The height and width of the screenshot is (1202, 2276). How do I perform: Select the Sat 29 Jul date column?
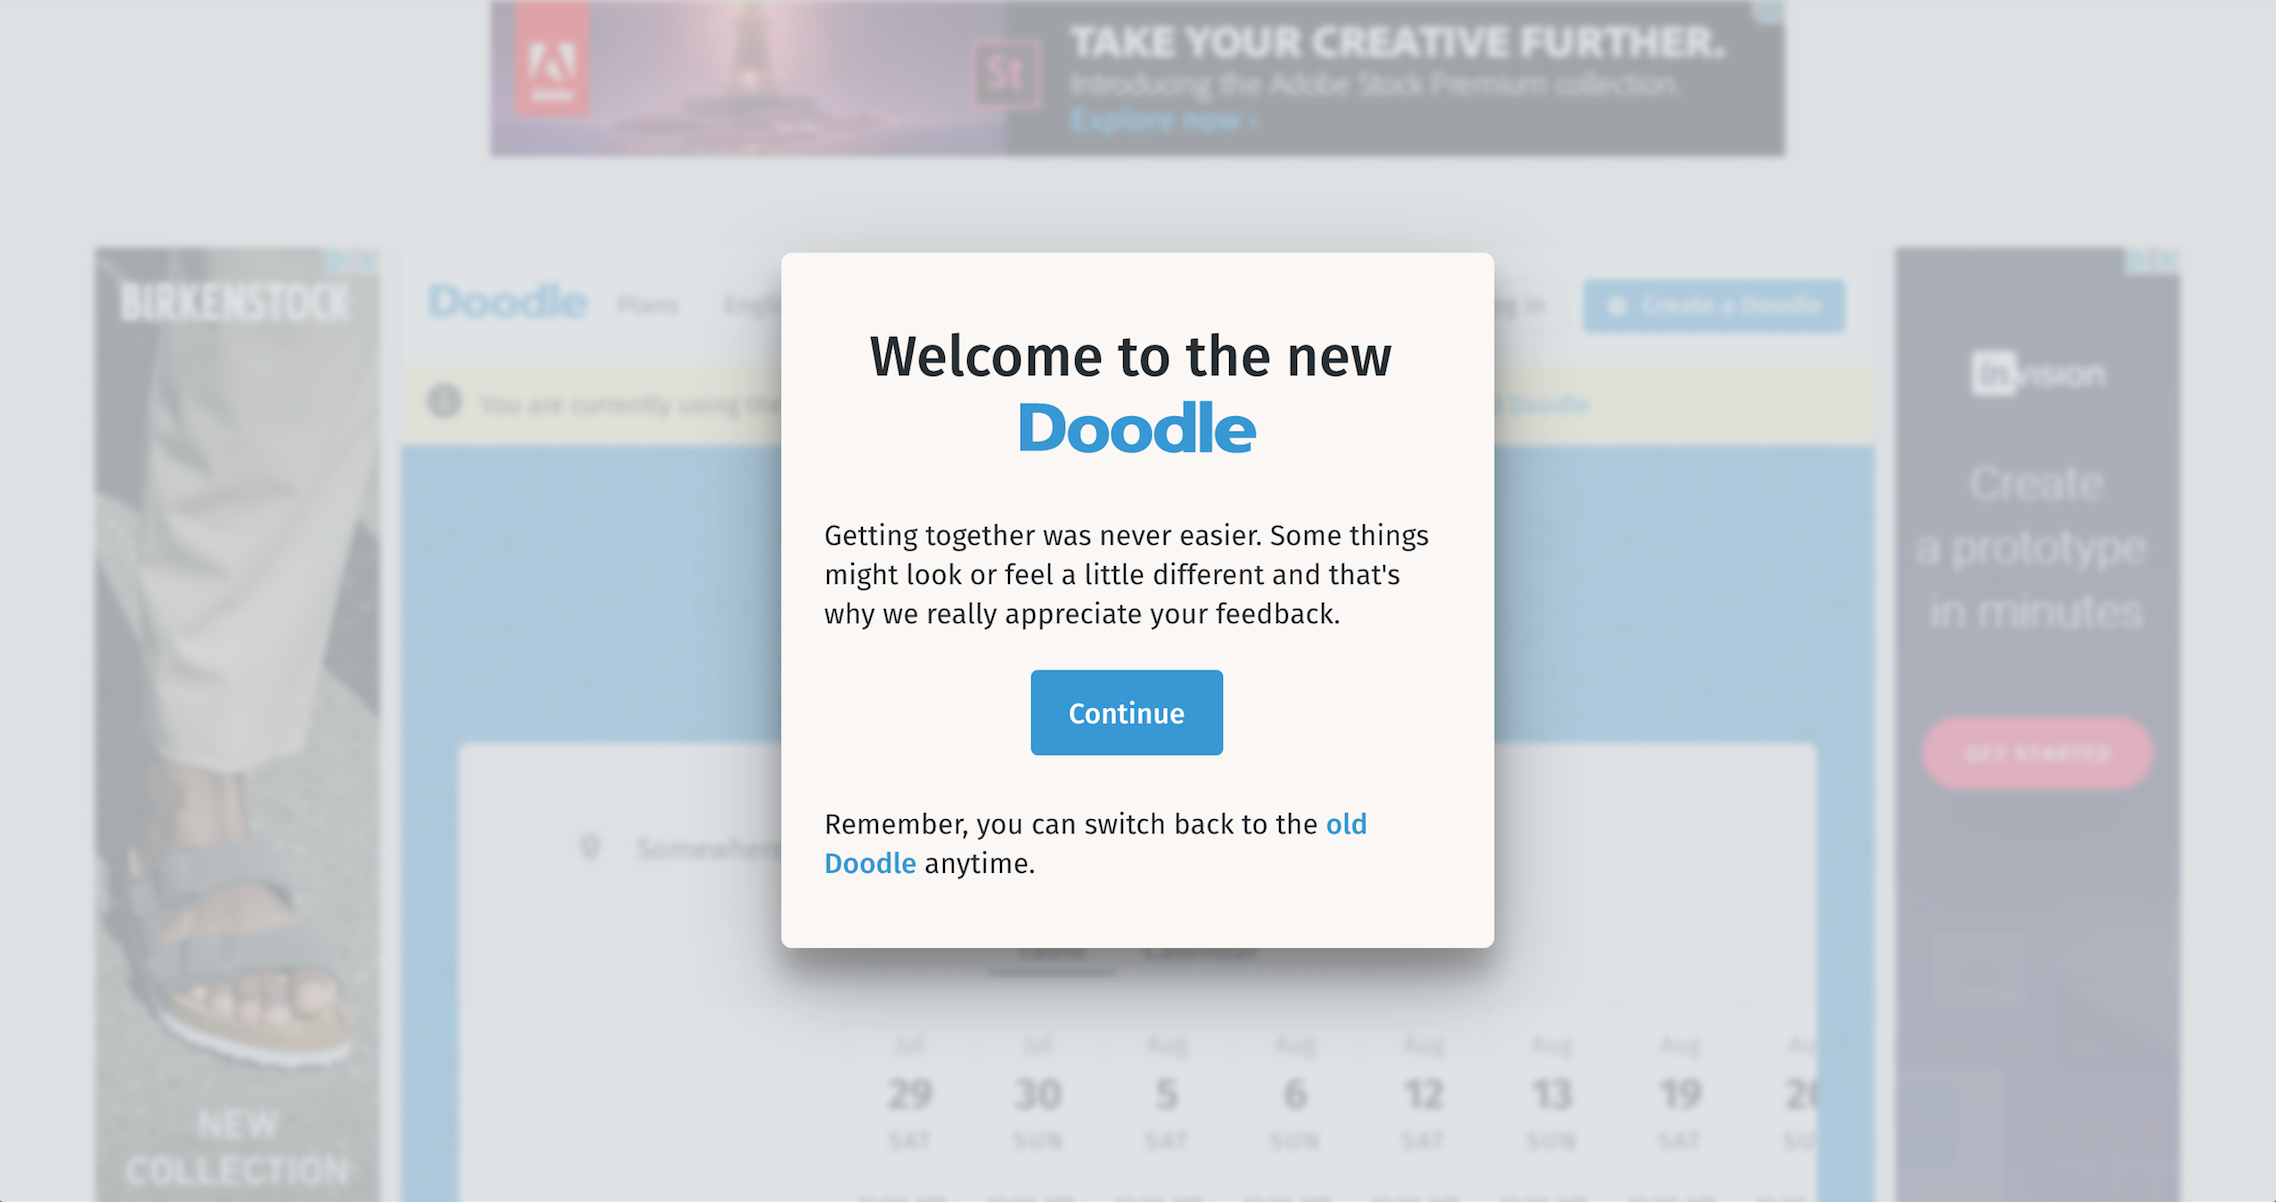pos(909,1095)
